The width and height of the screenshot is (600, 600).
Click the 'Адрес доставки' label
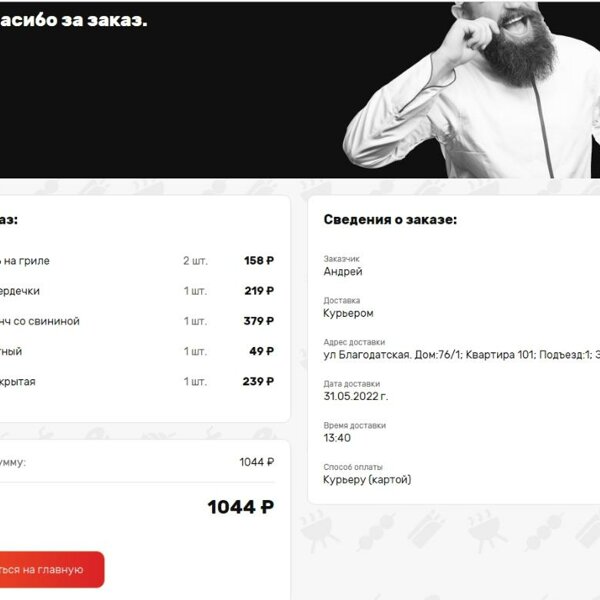354,342
